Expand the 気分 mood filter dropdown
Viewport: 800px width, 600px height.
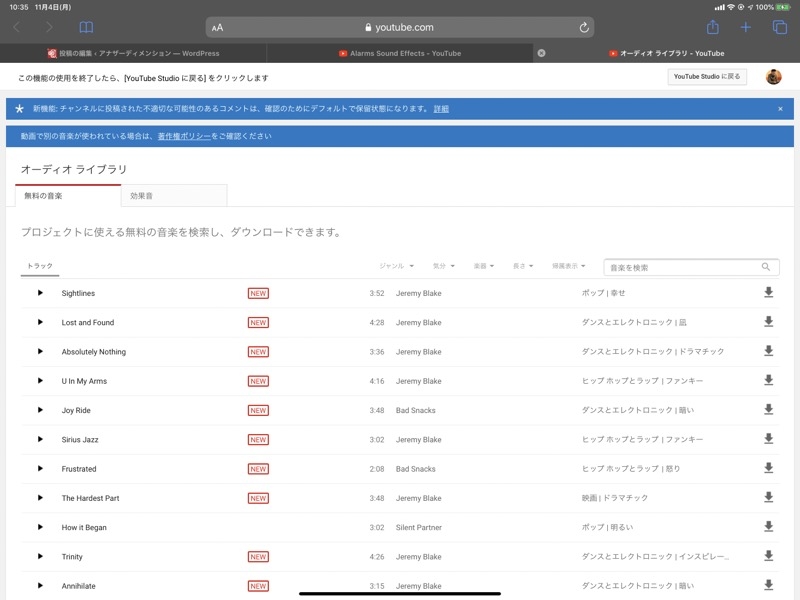(443, 266)
